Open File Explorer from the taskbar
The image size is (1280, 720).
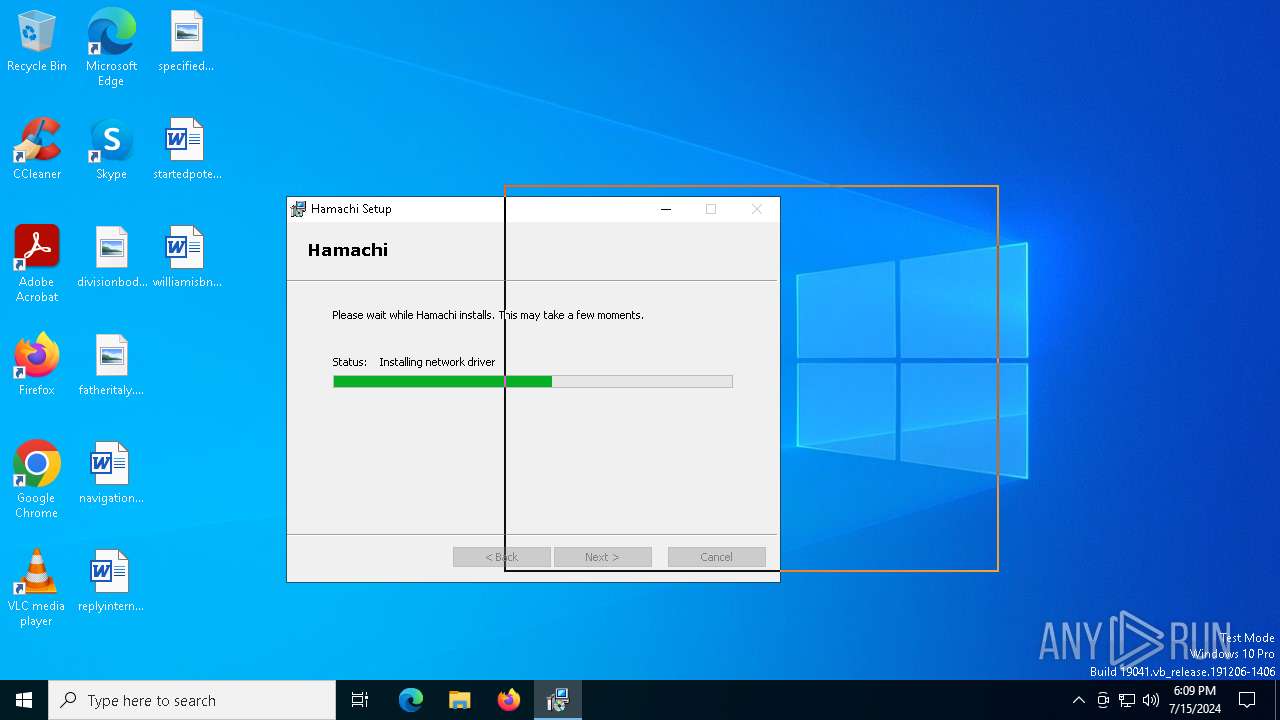pos(460,700)
